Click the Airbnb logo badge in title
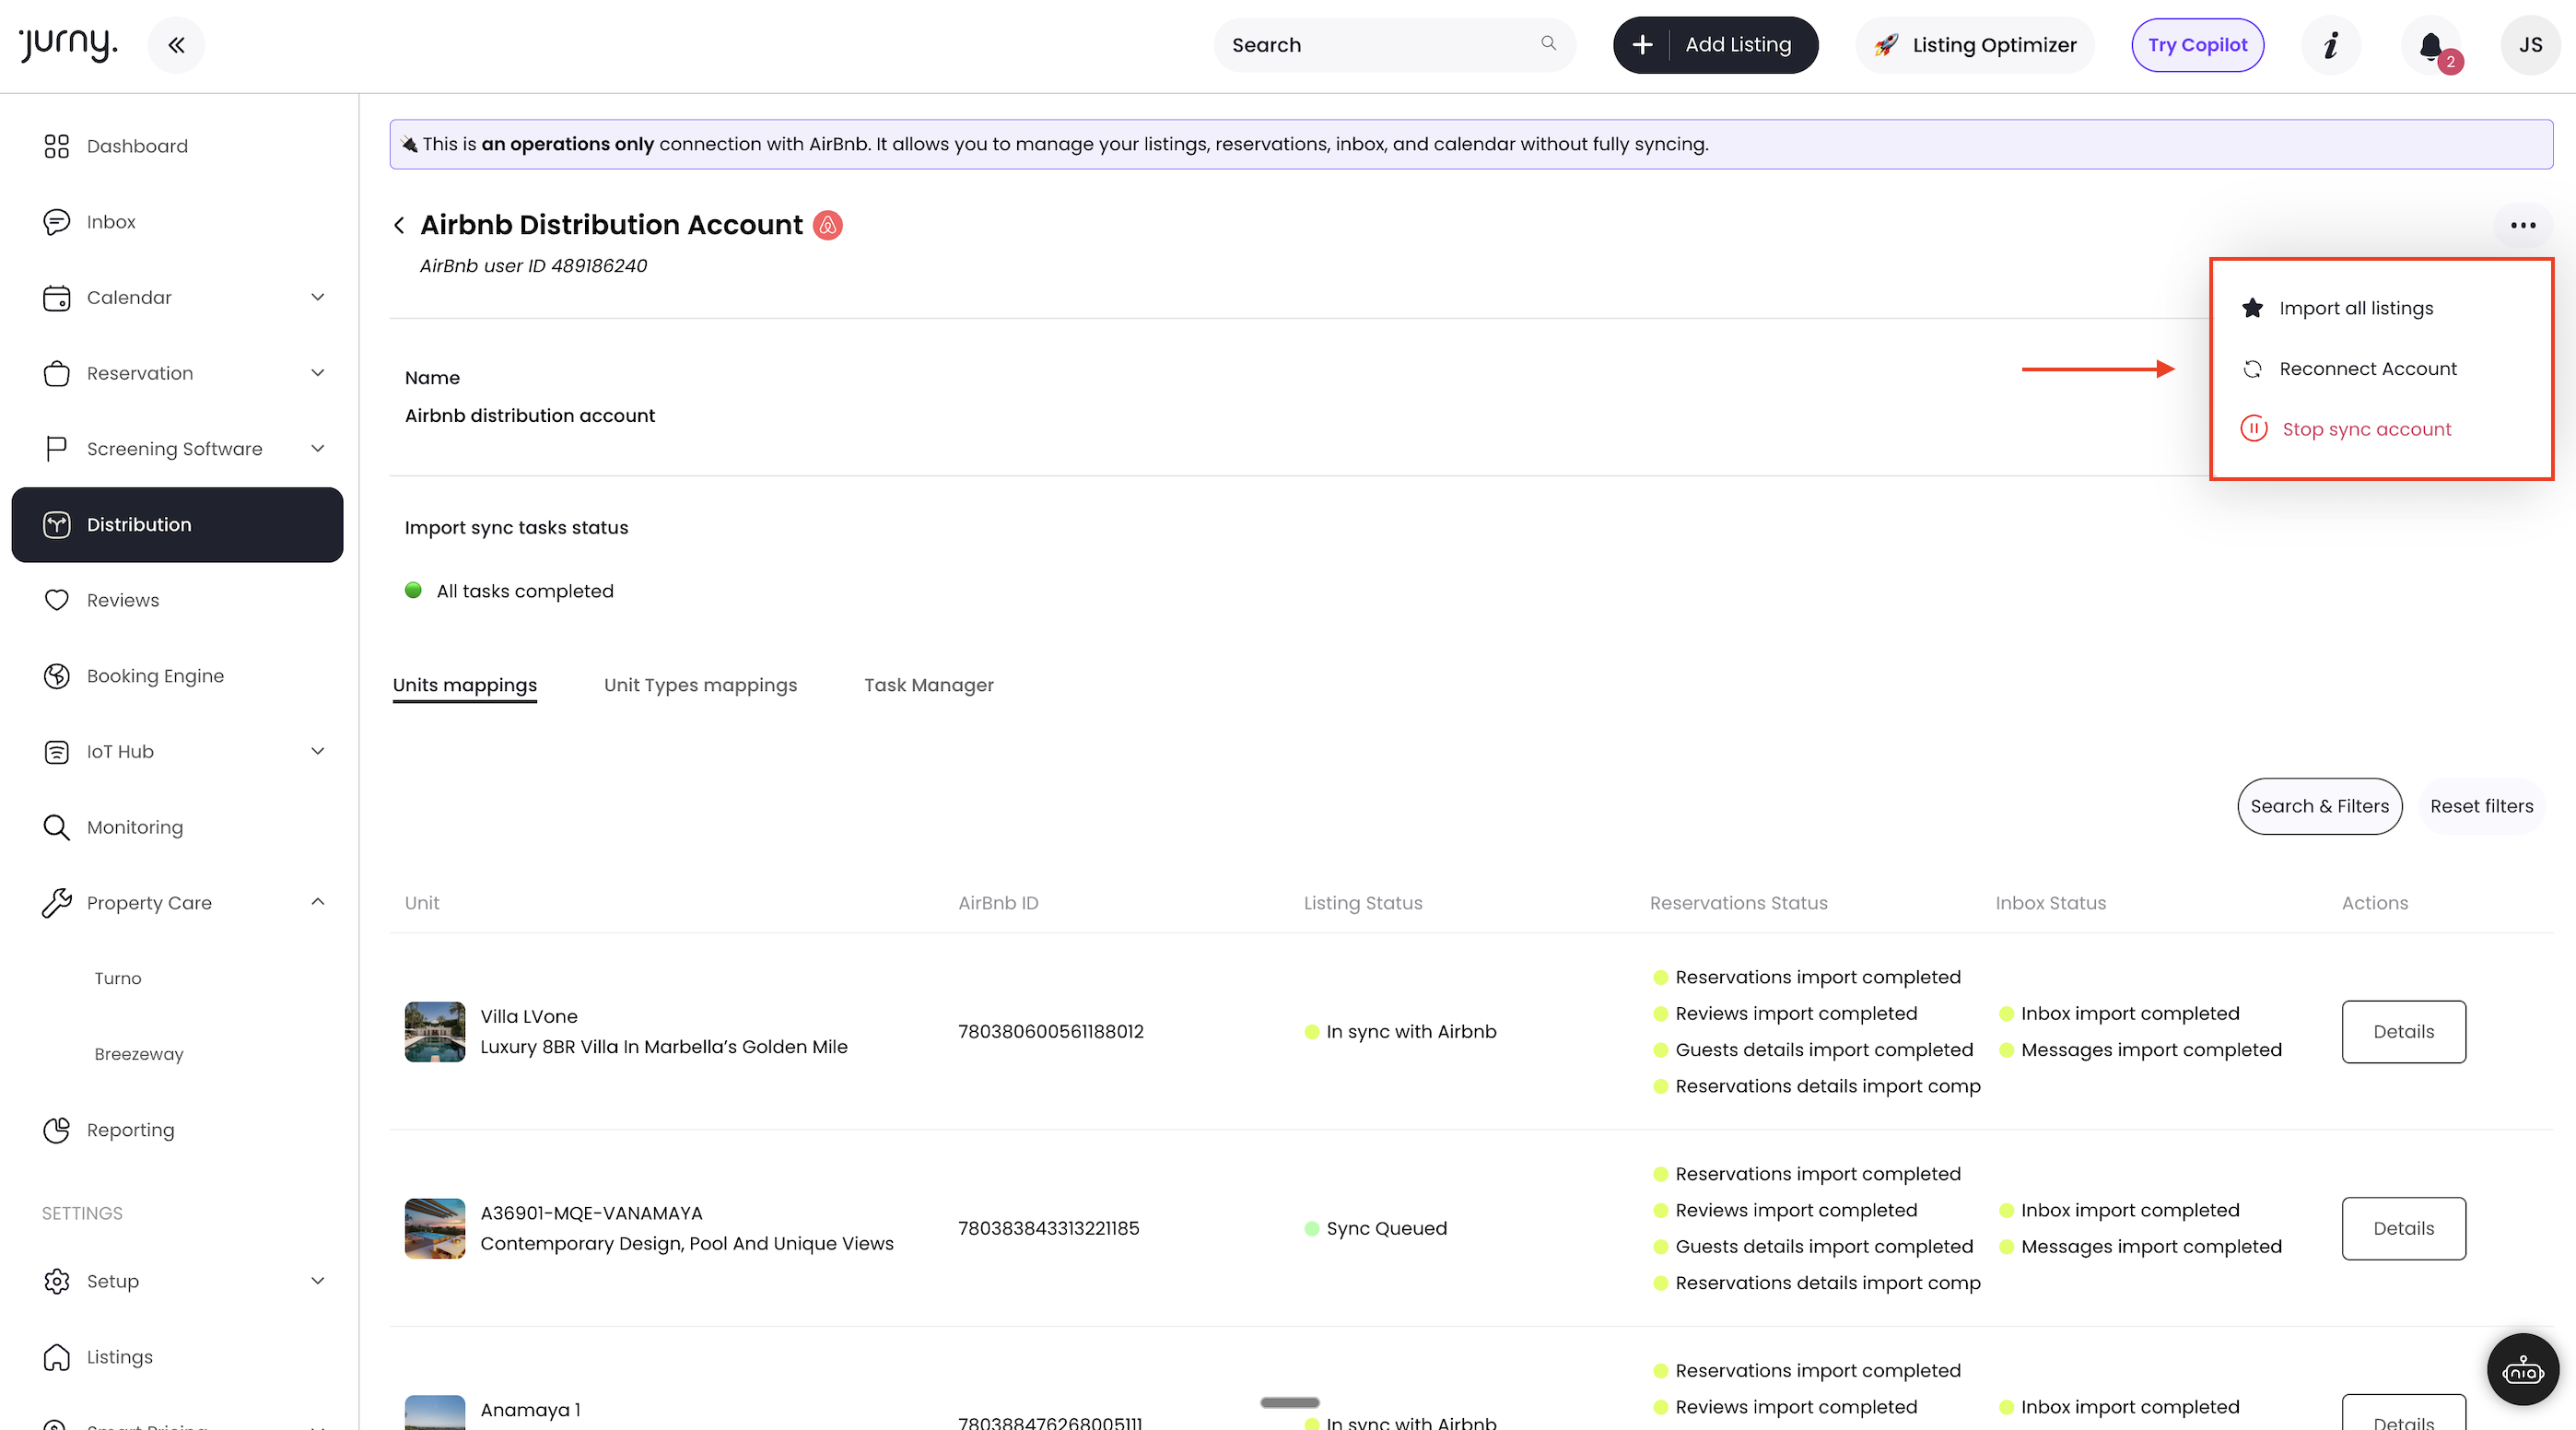 (x=827, y=226)
